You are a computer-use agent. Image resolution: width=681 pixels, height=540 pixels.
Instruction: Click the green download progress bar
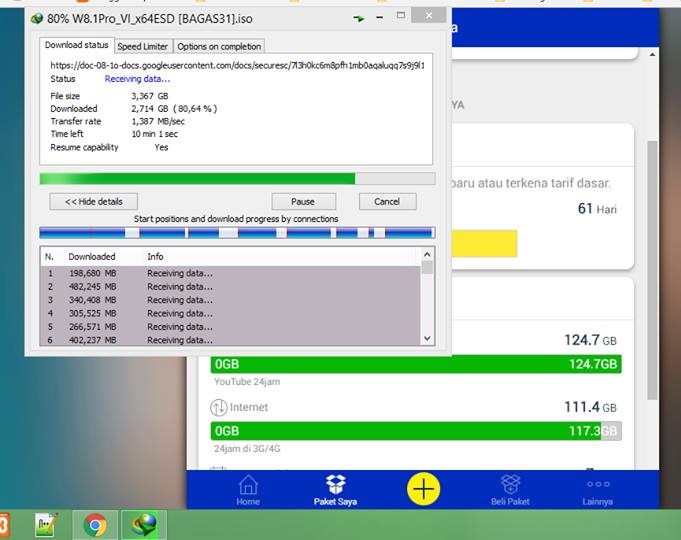[x=238, y=179]
